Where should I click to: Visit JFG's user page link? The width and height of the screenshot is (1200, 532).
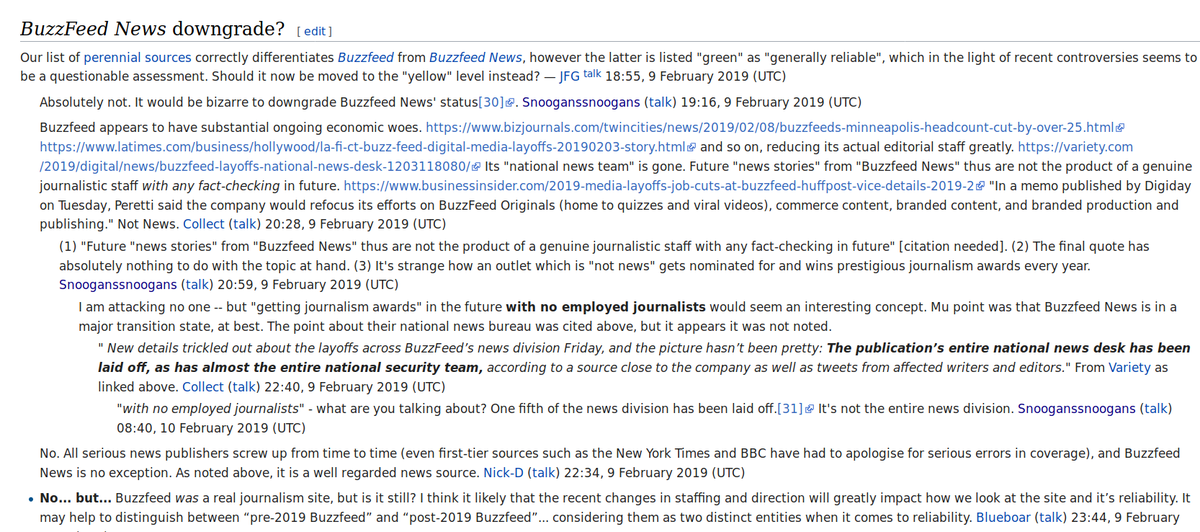[x=568, y=76]
